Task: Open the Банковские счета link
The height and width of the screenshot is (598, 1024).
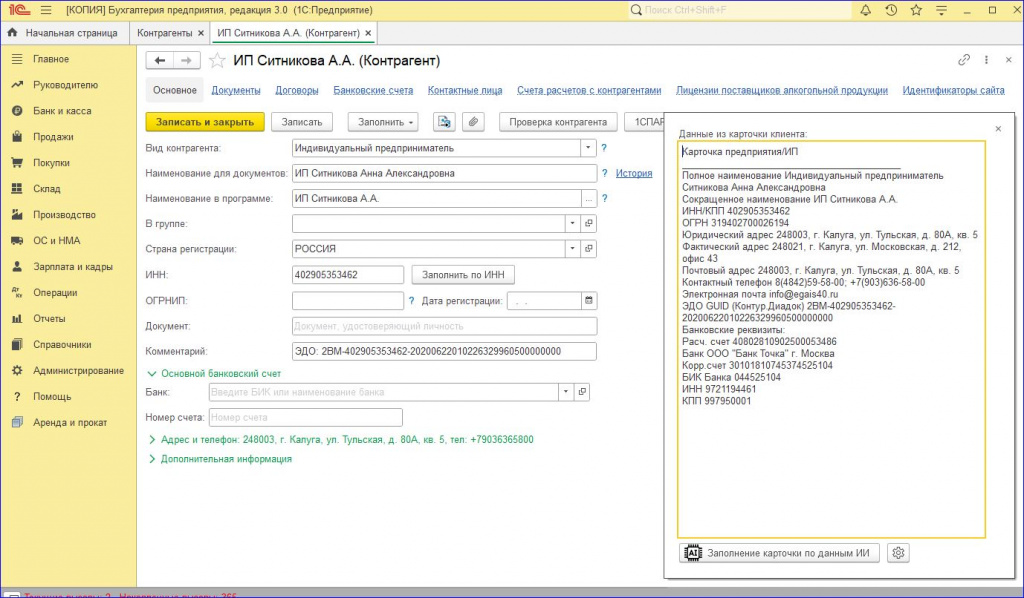Action: pyautogui.click(x=373, y=90)
